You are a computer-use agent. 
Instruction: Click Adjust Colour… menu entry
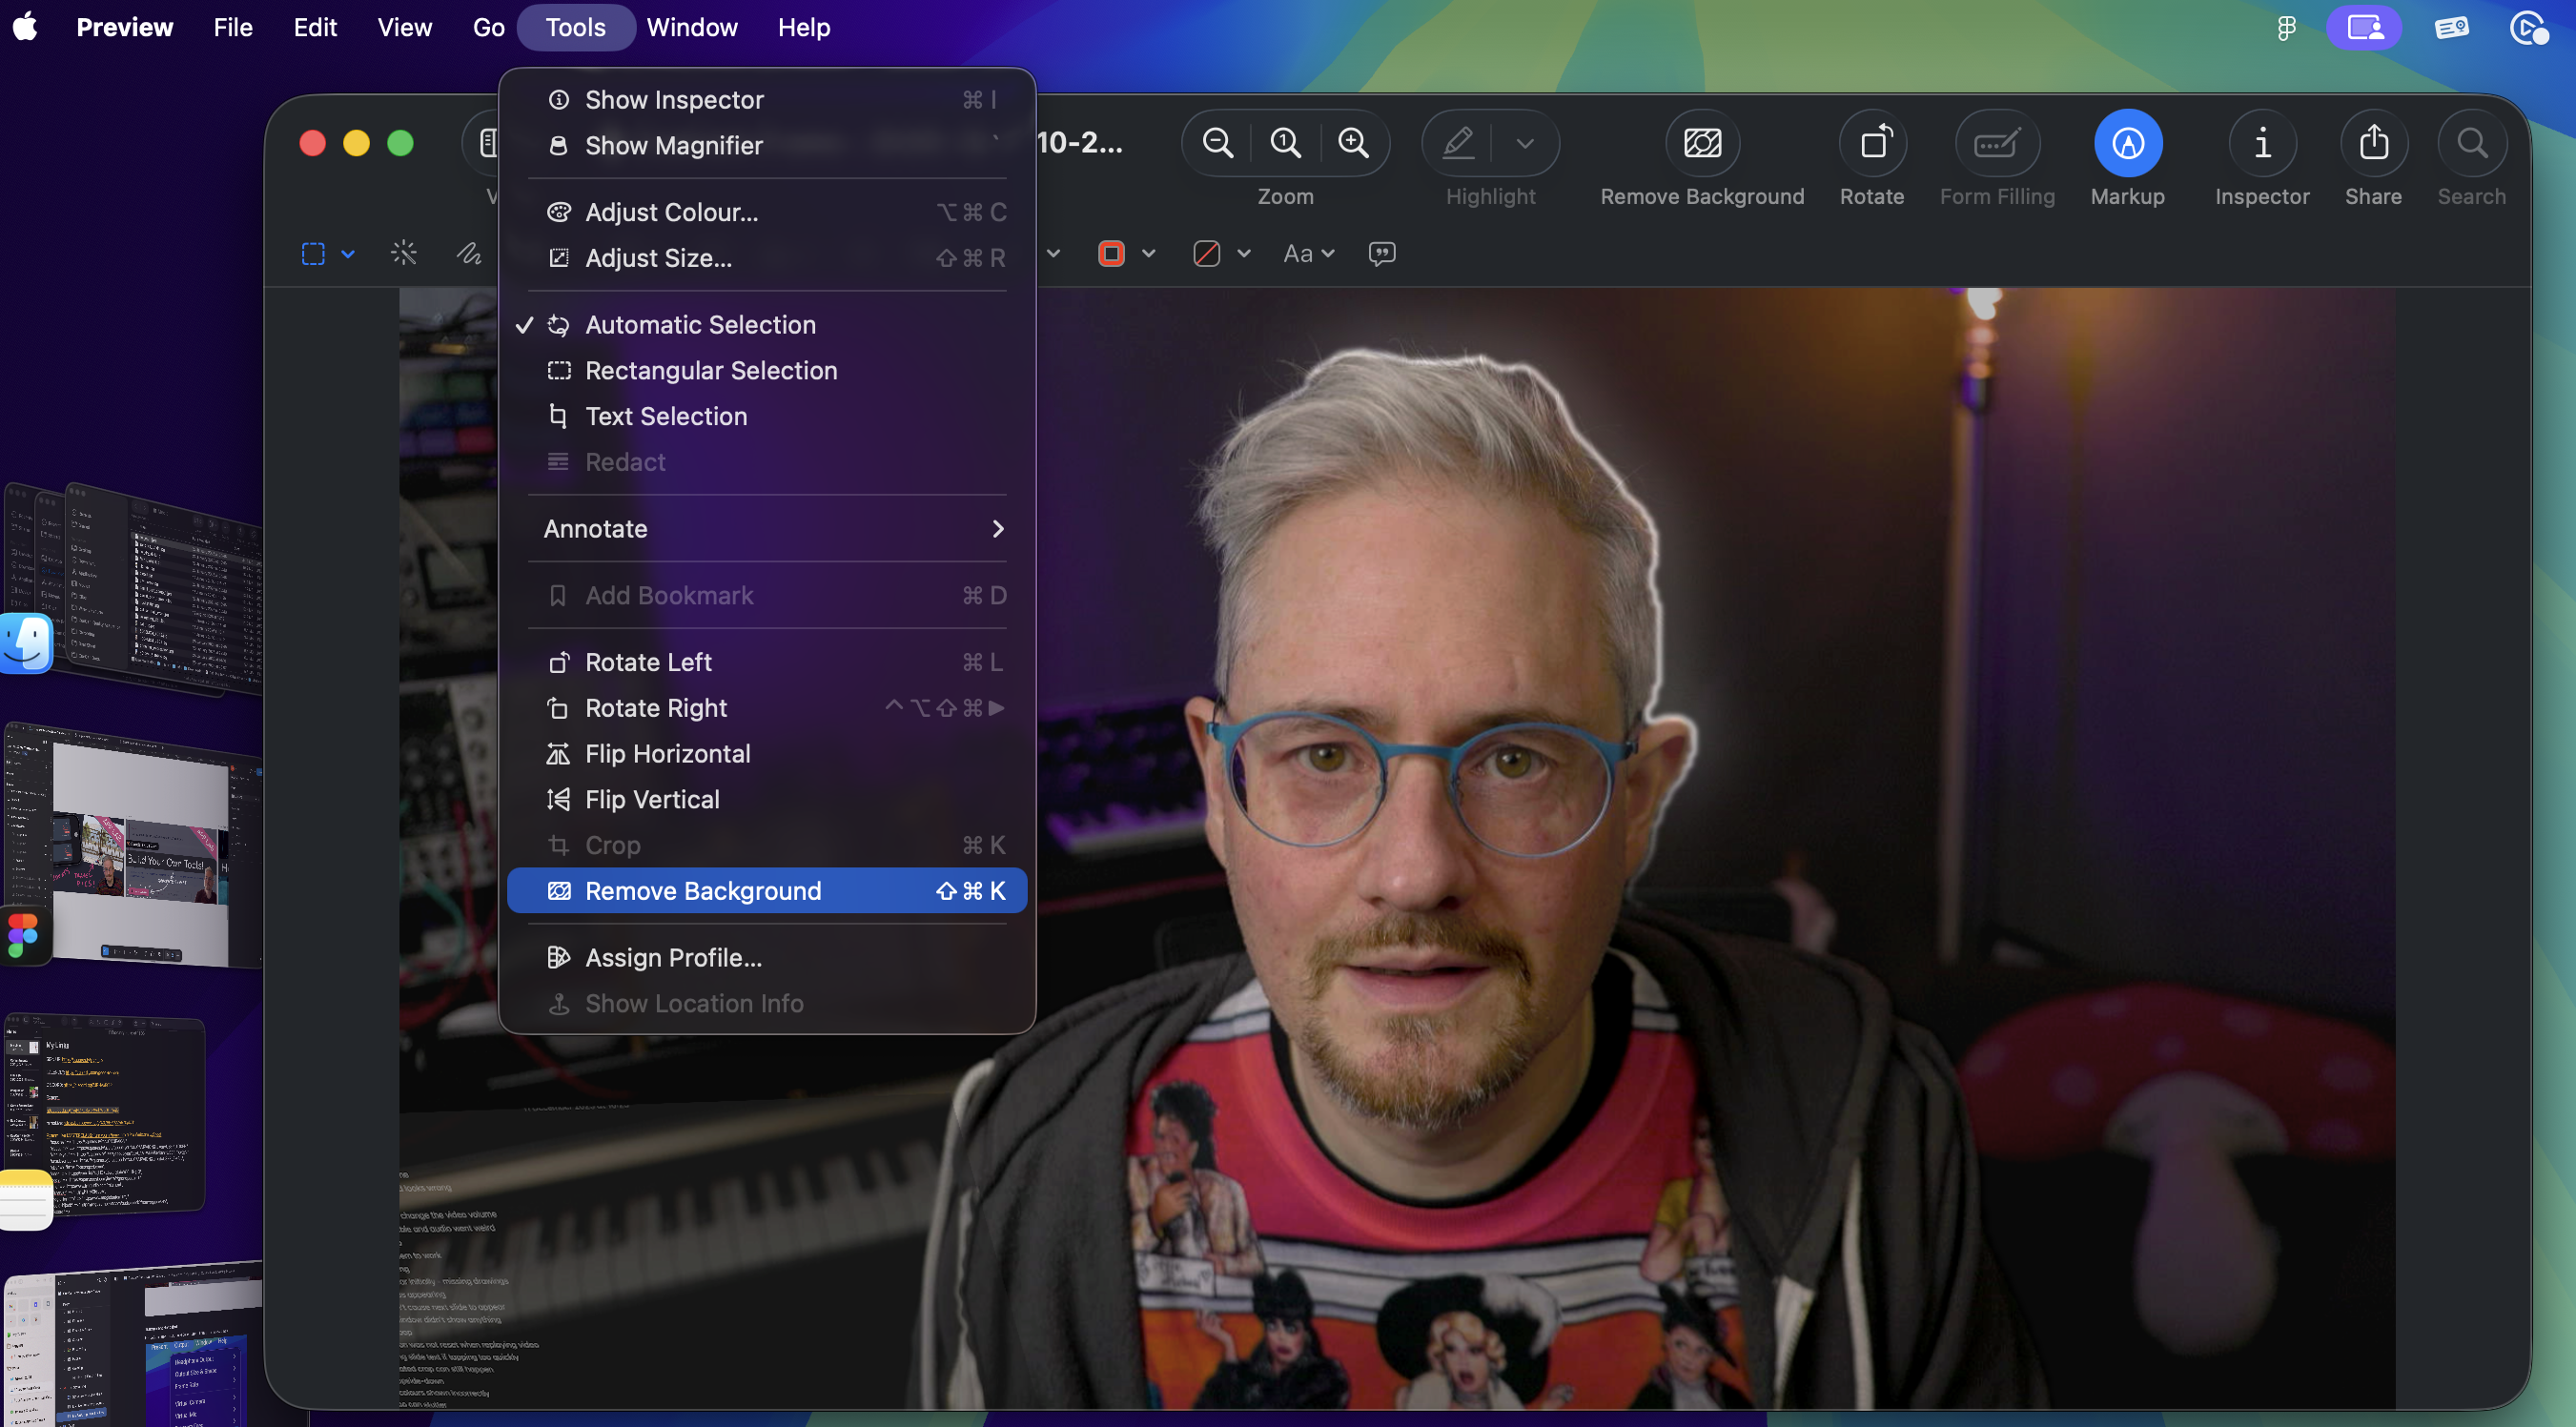(x=671, y=212)
